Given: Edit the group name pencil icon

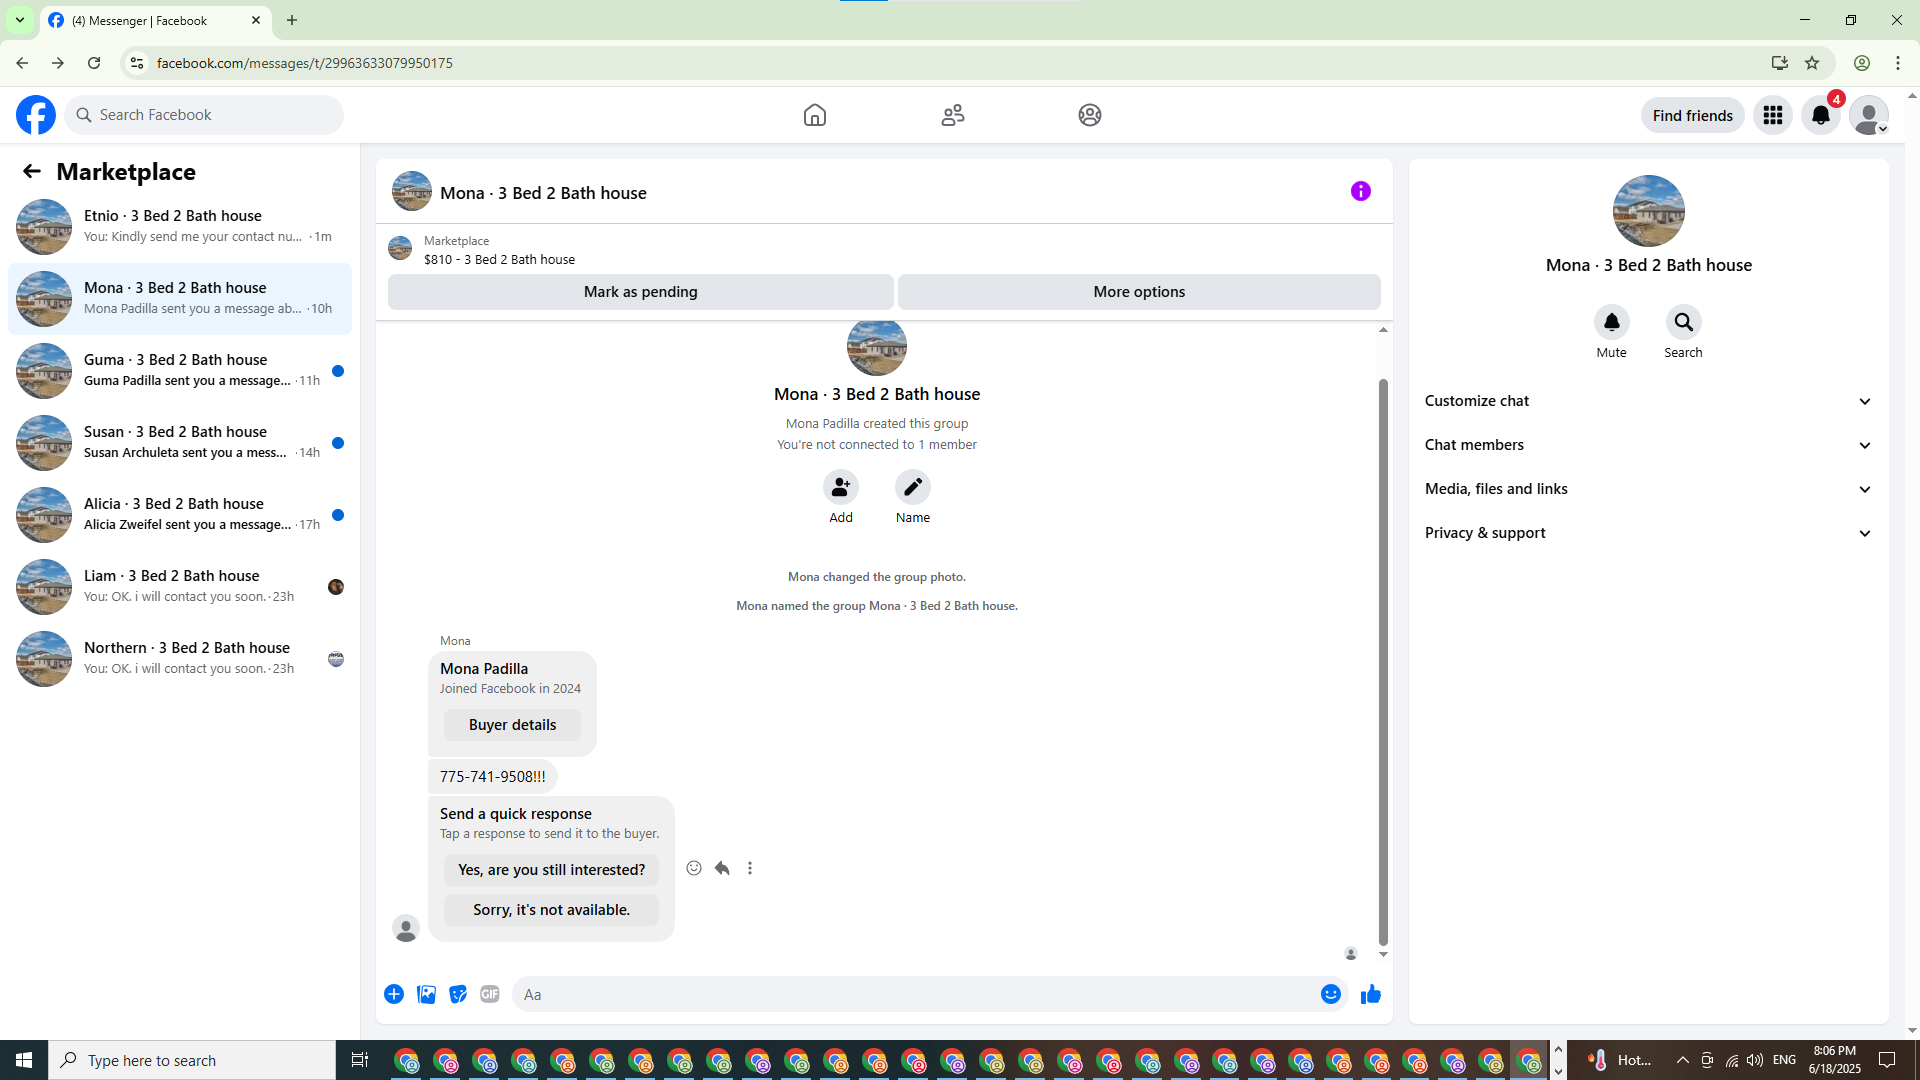Looking at the screenshot, I should (913, 487).
